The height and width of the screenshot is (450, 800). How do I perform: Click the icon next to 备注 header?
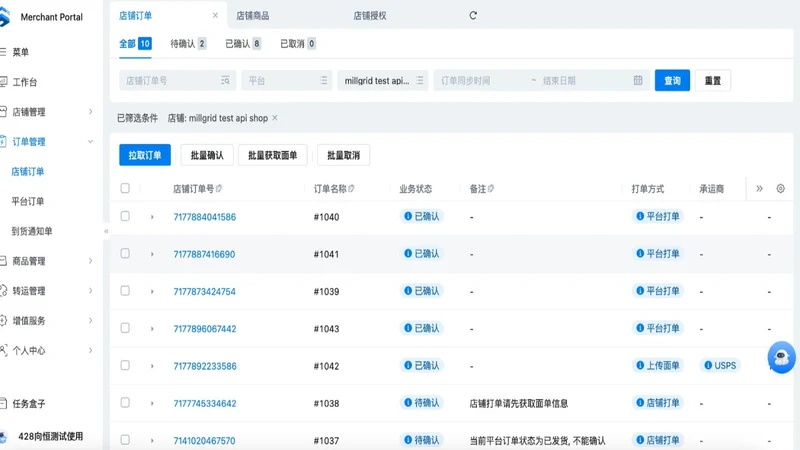coord(490,188)
